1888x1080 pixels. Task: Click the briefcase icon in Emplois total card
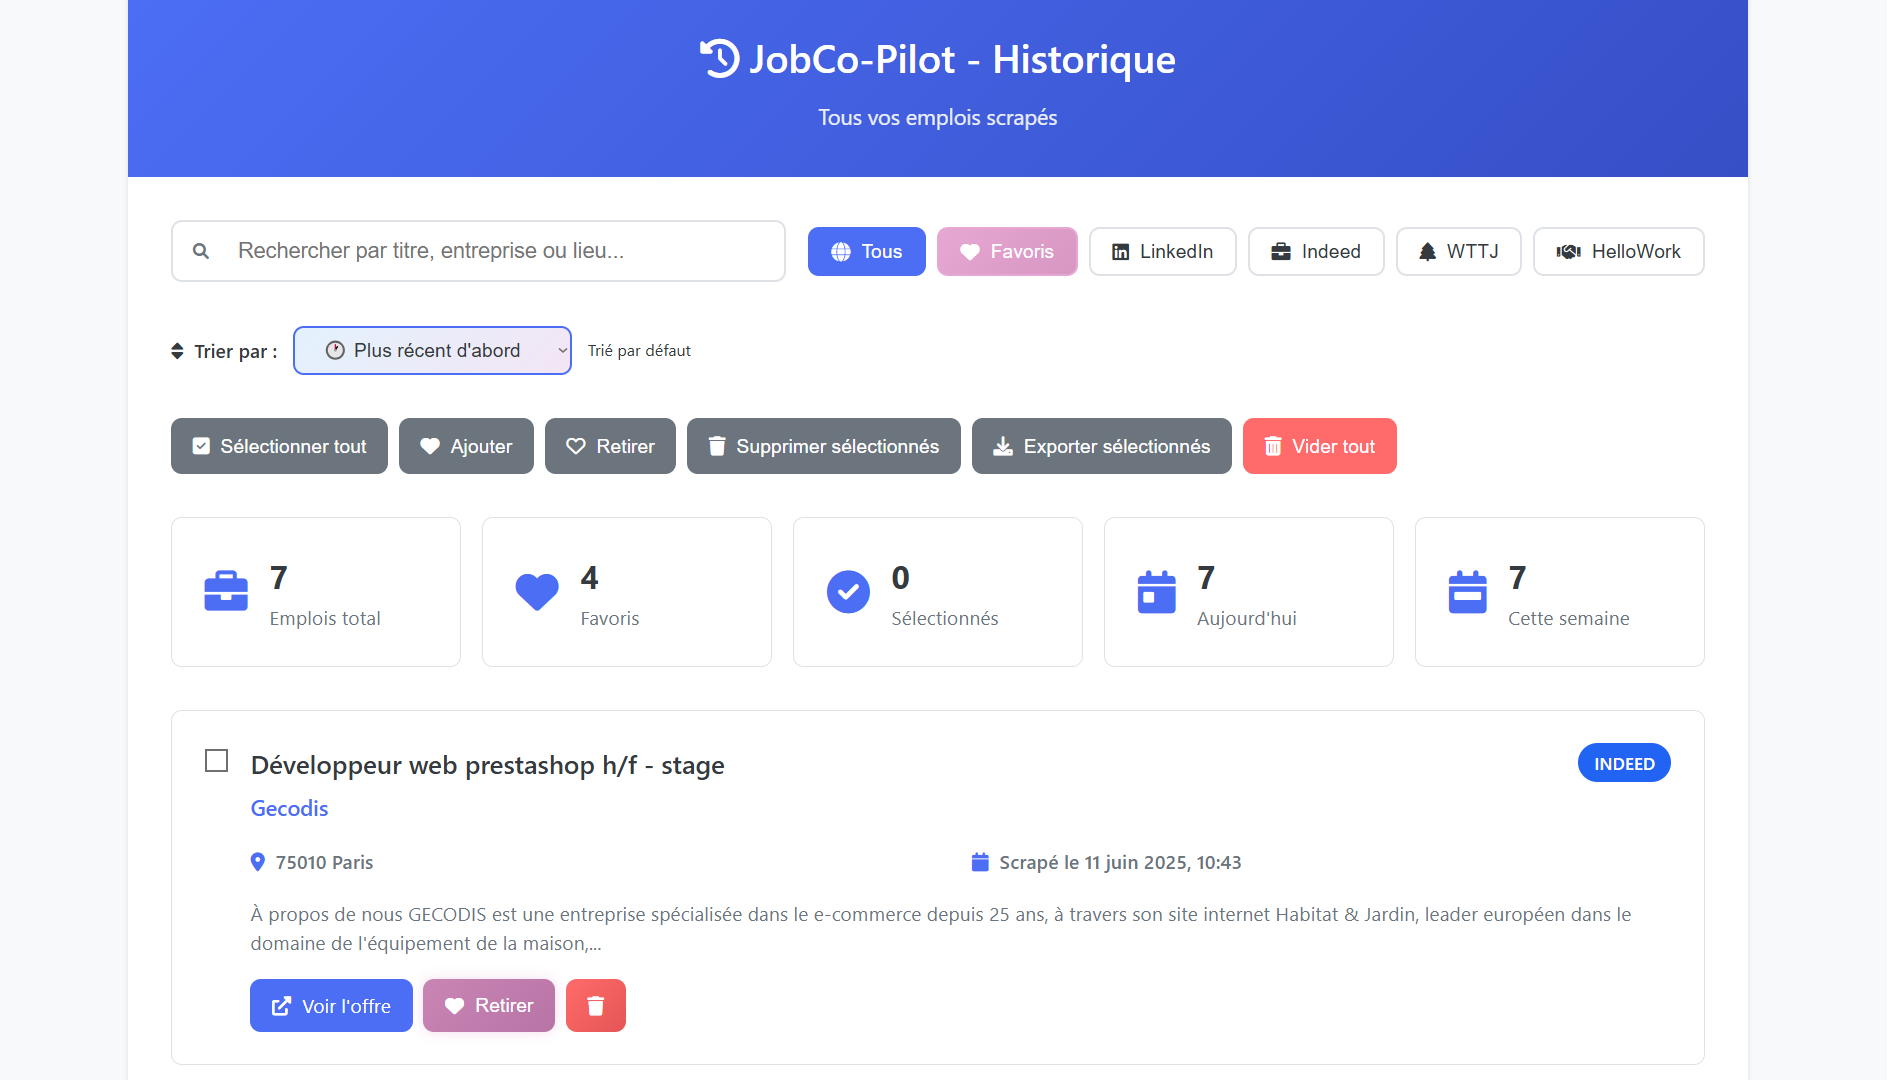pyautogui.click(x=226, y=591)
